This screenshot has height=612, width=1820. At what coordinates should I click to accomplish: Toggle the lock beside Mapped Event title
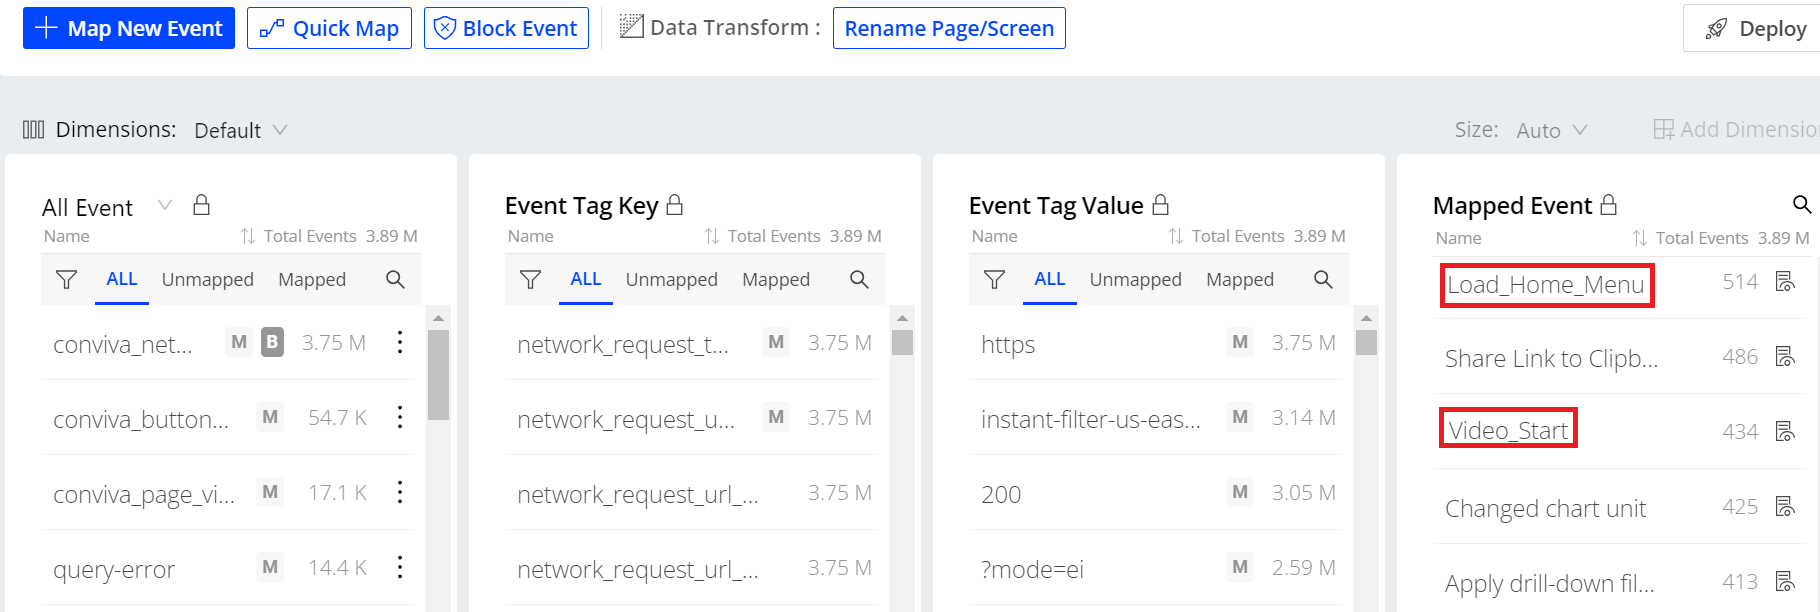coord(1608,205)
